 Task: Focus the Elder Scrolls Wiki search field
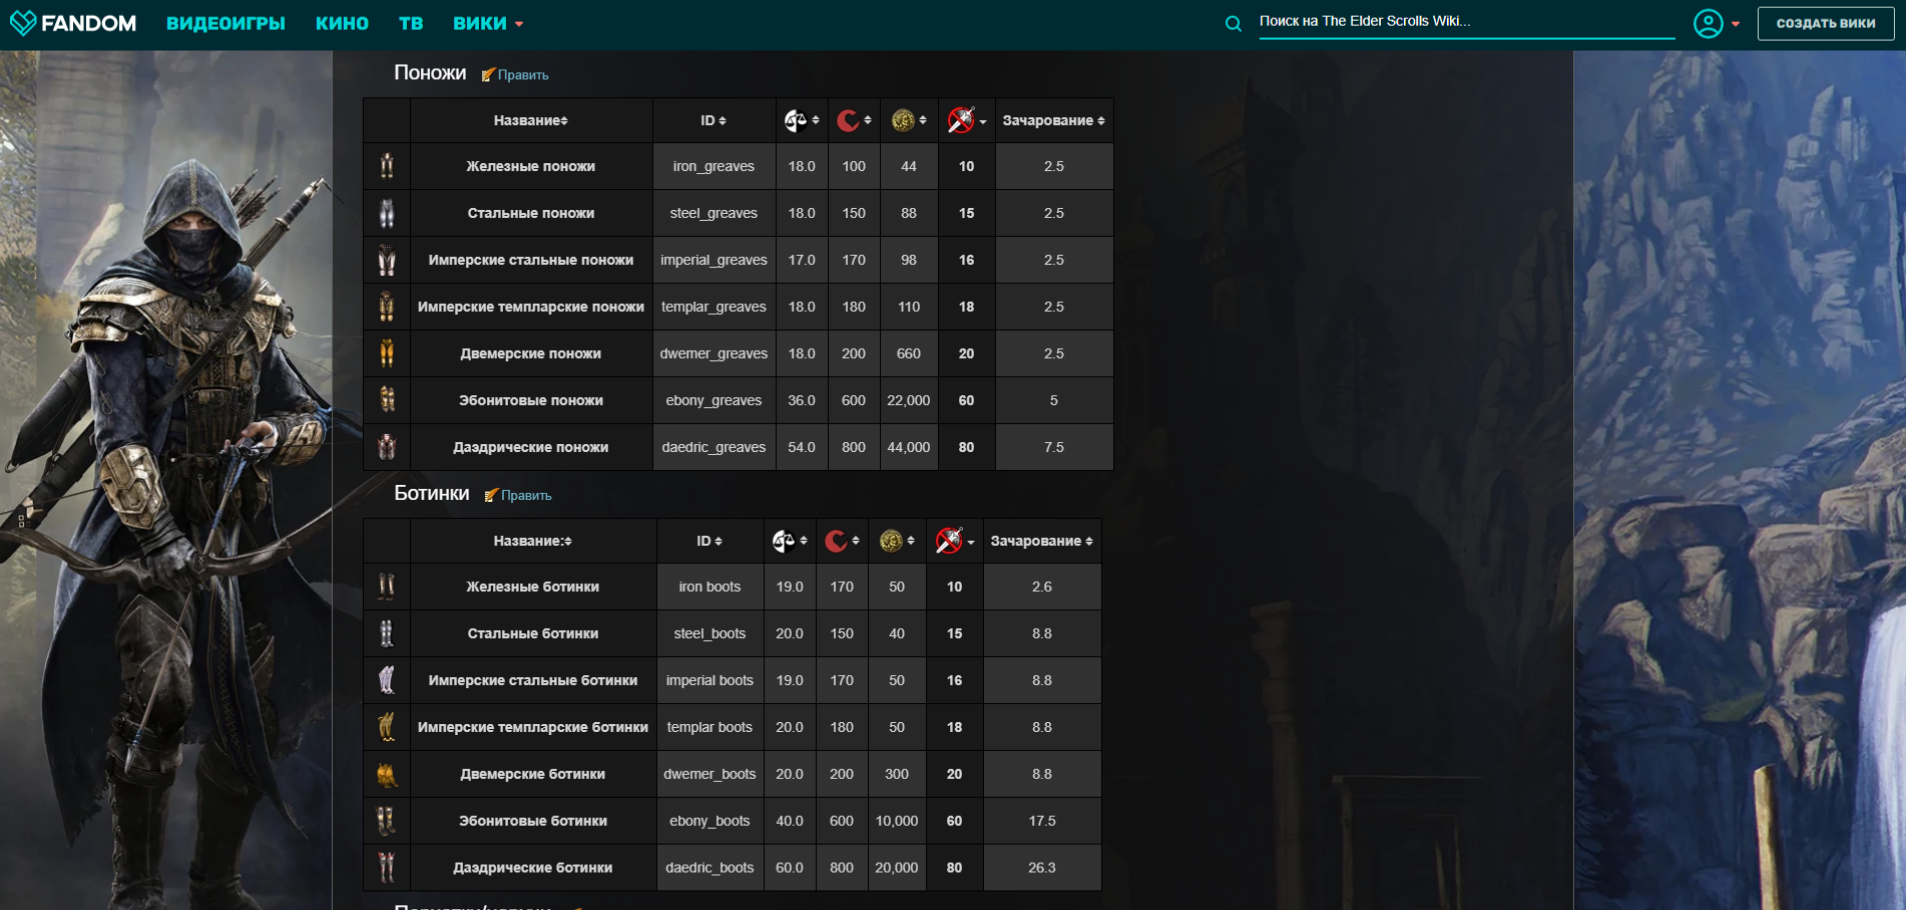click(x=1466, y=21)
